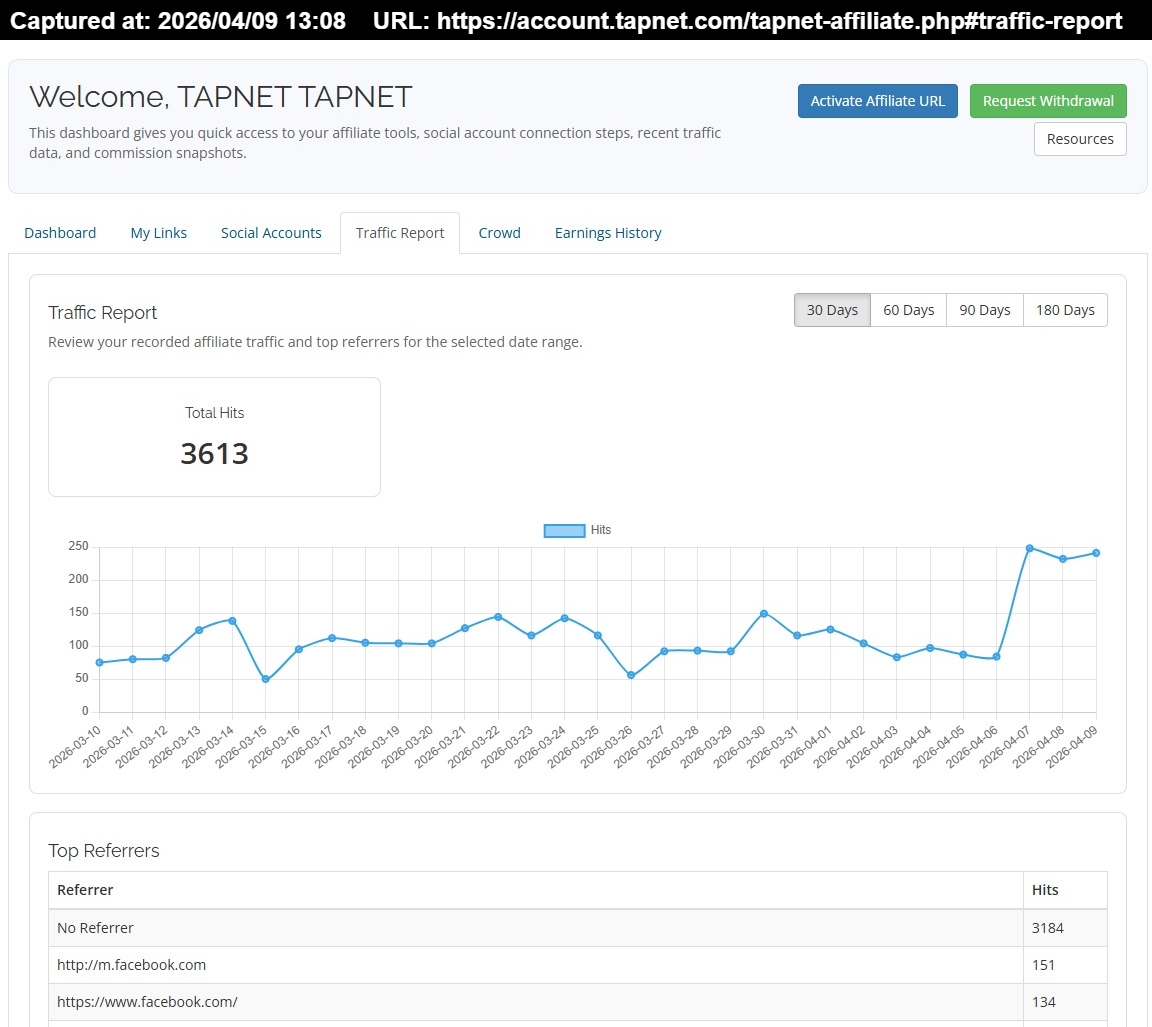Image resolution: width=1152 pixels, height=1027 pixels.
Task: Click the last data point for 2026-04-09
Action: point(1096,553)
